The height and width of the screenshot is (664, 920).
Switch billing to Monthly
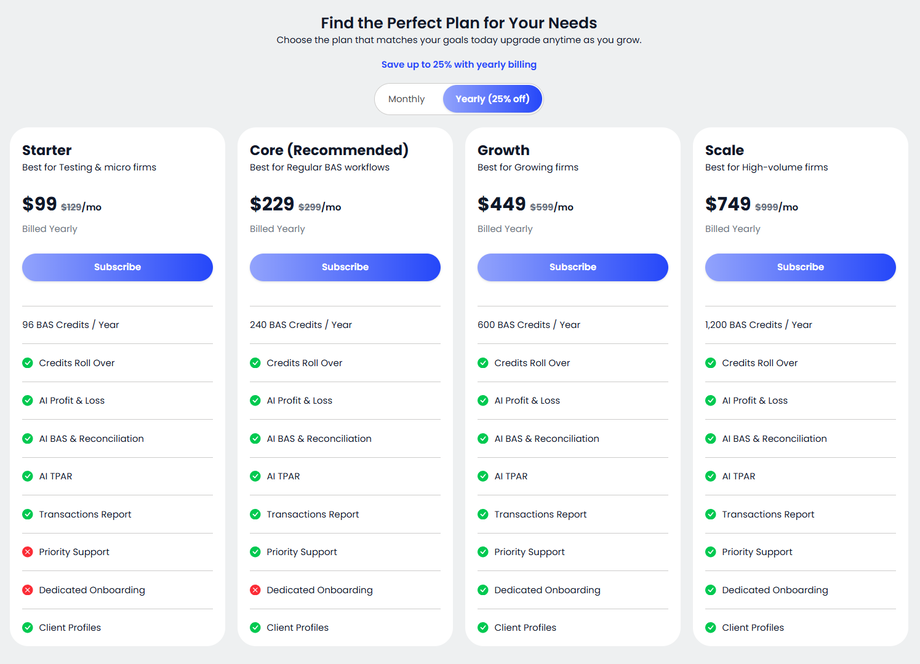[x=407, y=99]
